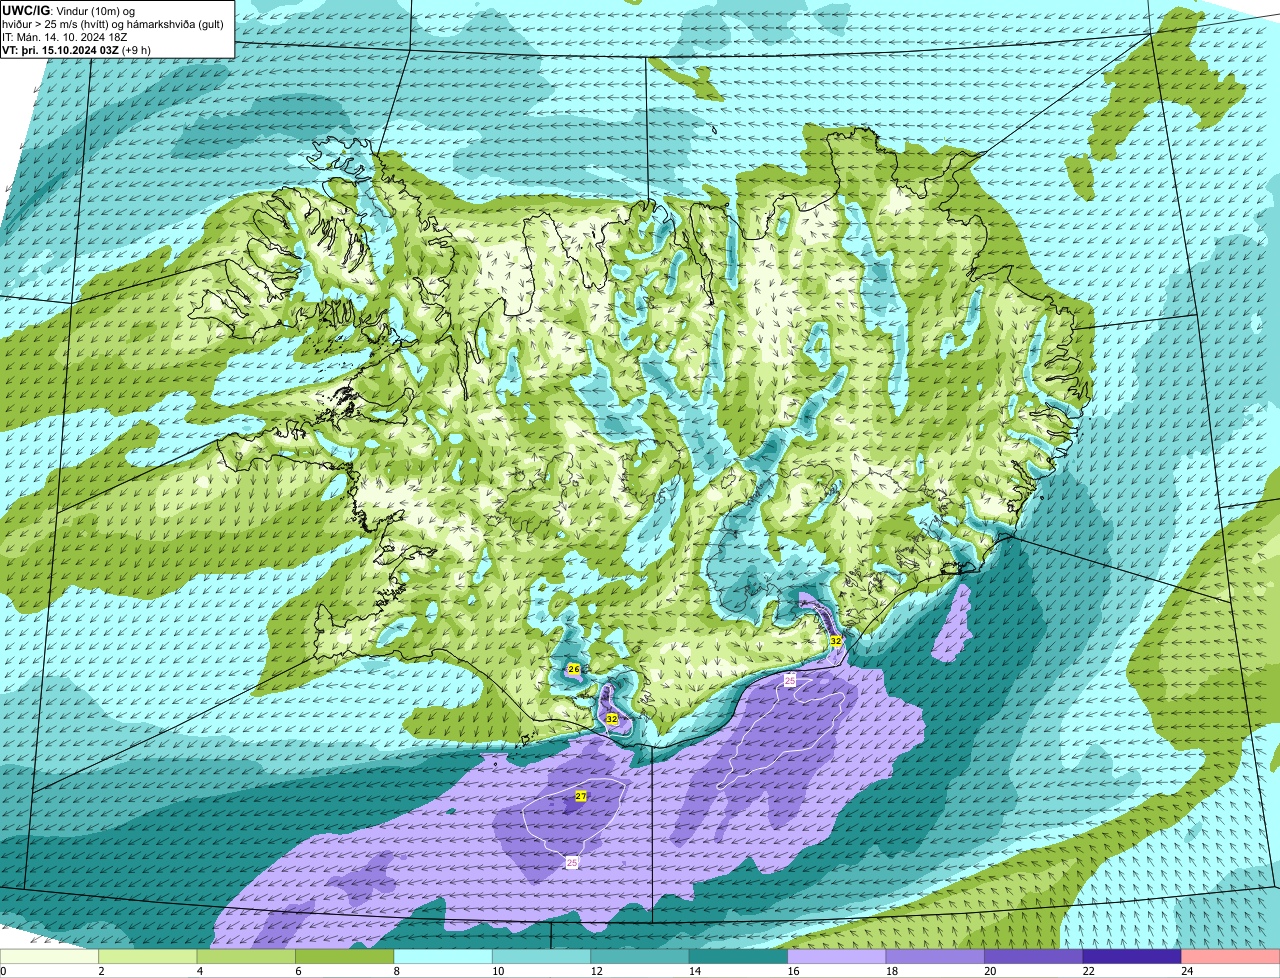This screenshot has height=978, width=1280.
Task: Select the light cyan 8–10 m/s legend segment
Action: pyautogui.click(x=443, y=956)
